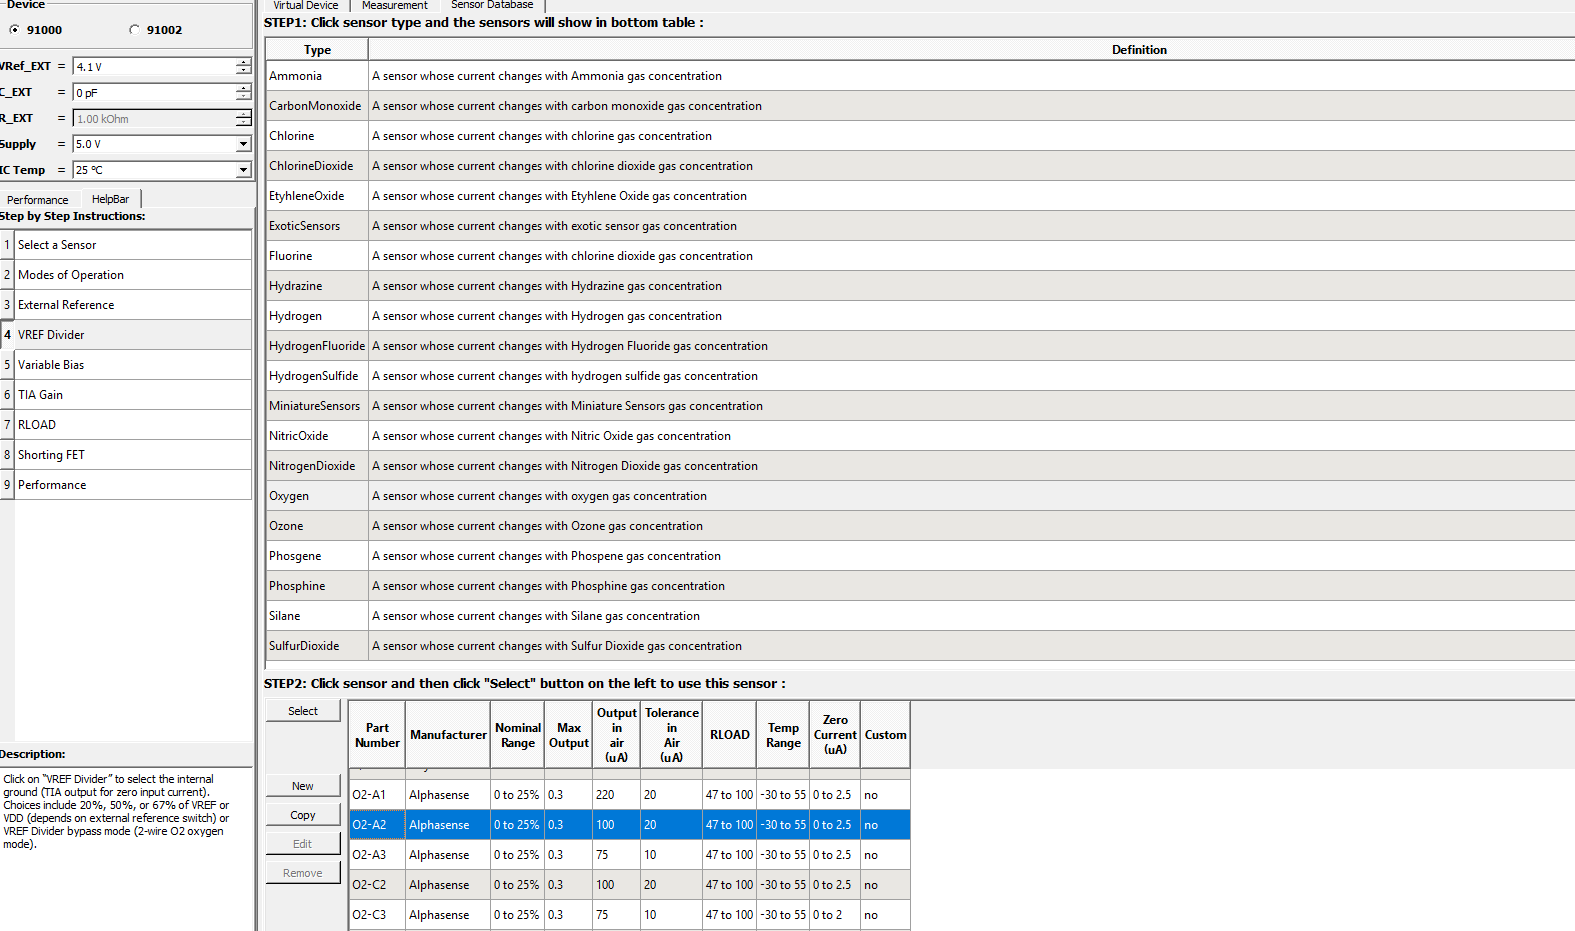Click the Manufacturer column header
Image resolution: width=1575 pixels, height=931 pixels.
coord(448,735)
